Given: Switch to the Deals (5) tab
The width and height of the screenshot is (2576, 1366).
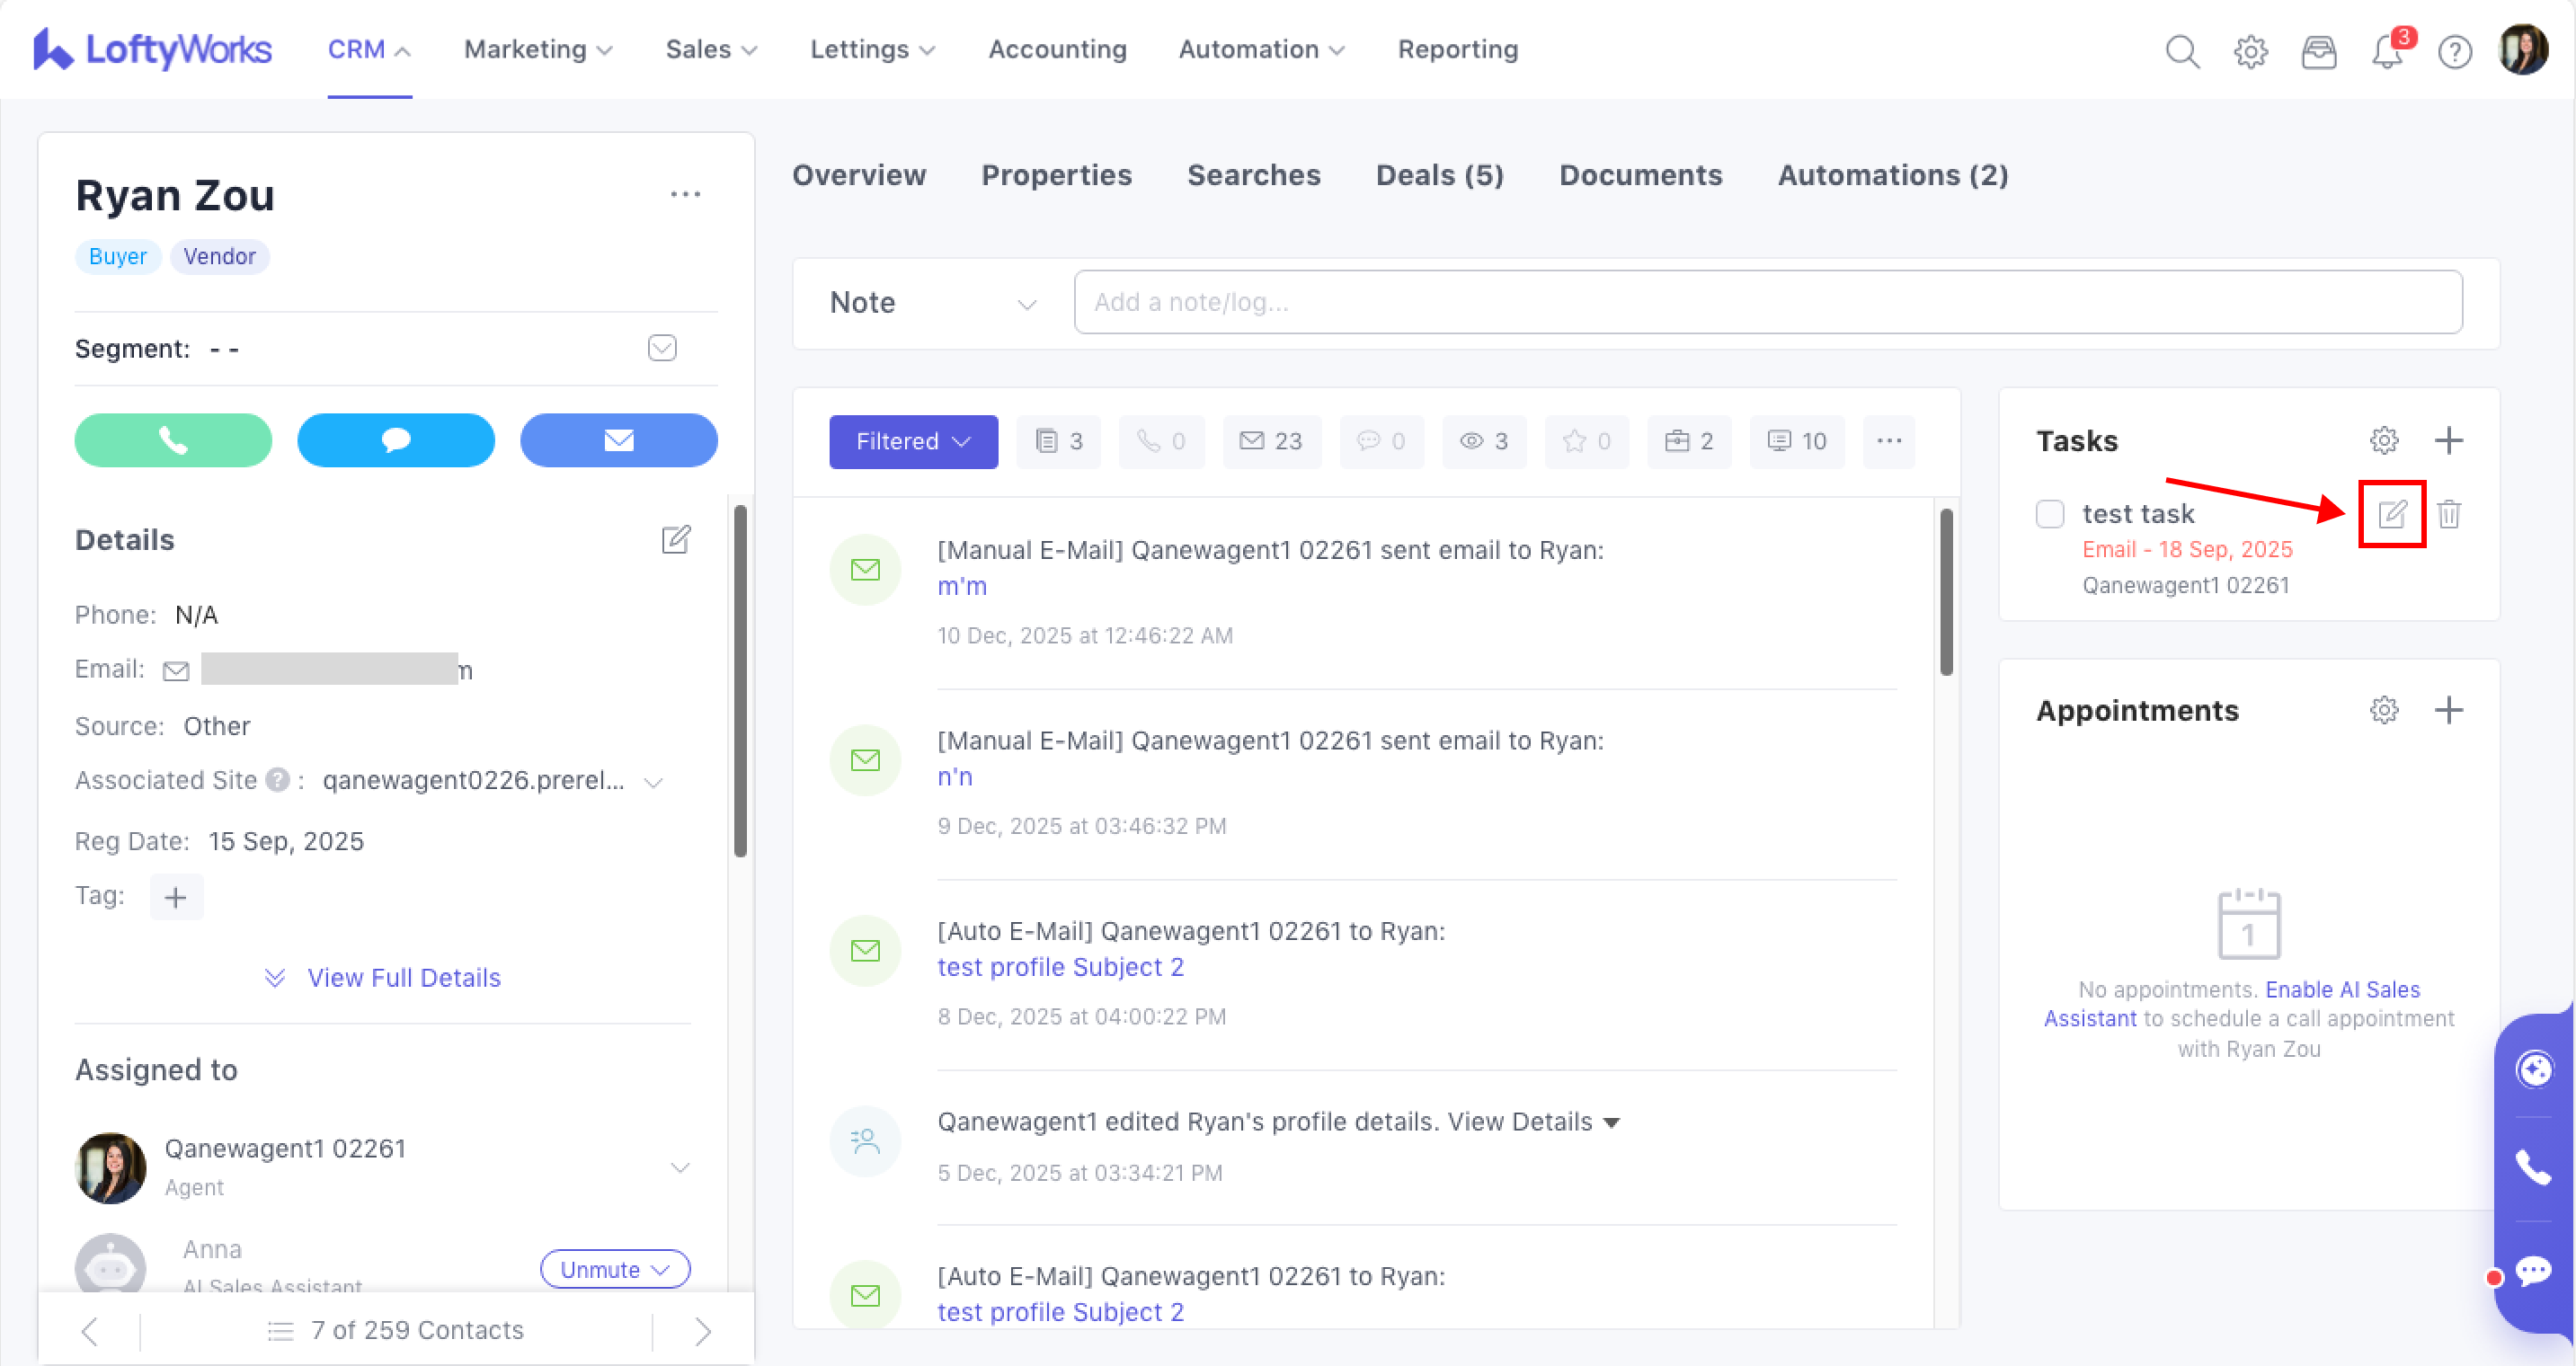Looking at the screenshot, I should (1439, 175).
